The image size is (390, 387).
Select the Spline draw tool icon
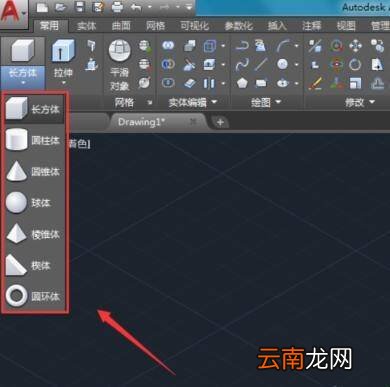pos(242,65)
